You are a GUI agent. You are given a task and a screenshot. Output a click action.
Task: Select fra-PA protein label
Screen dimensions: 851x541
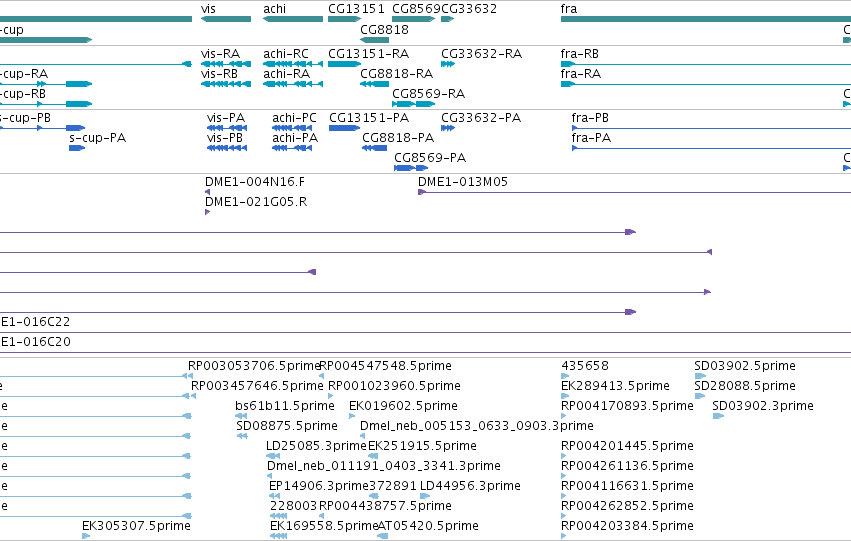[x=591, y=138]
